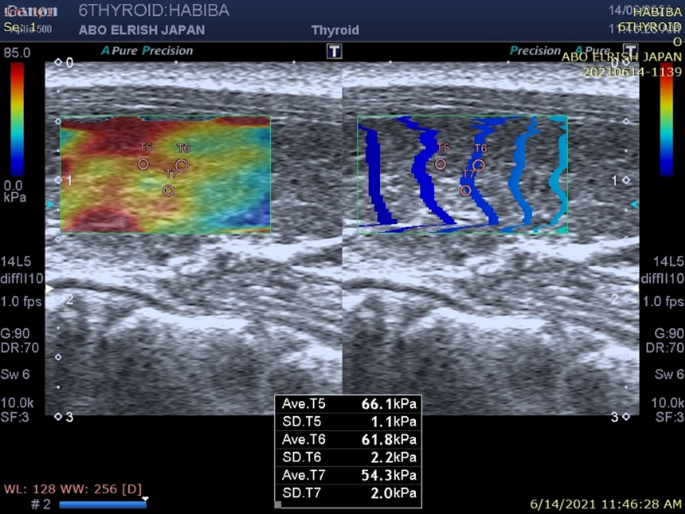Click the right G:90 gain value
The image size is (685, 514).
click(669, 334)
